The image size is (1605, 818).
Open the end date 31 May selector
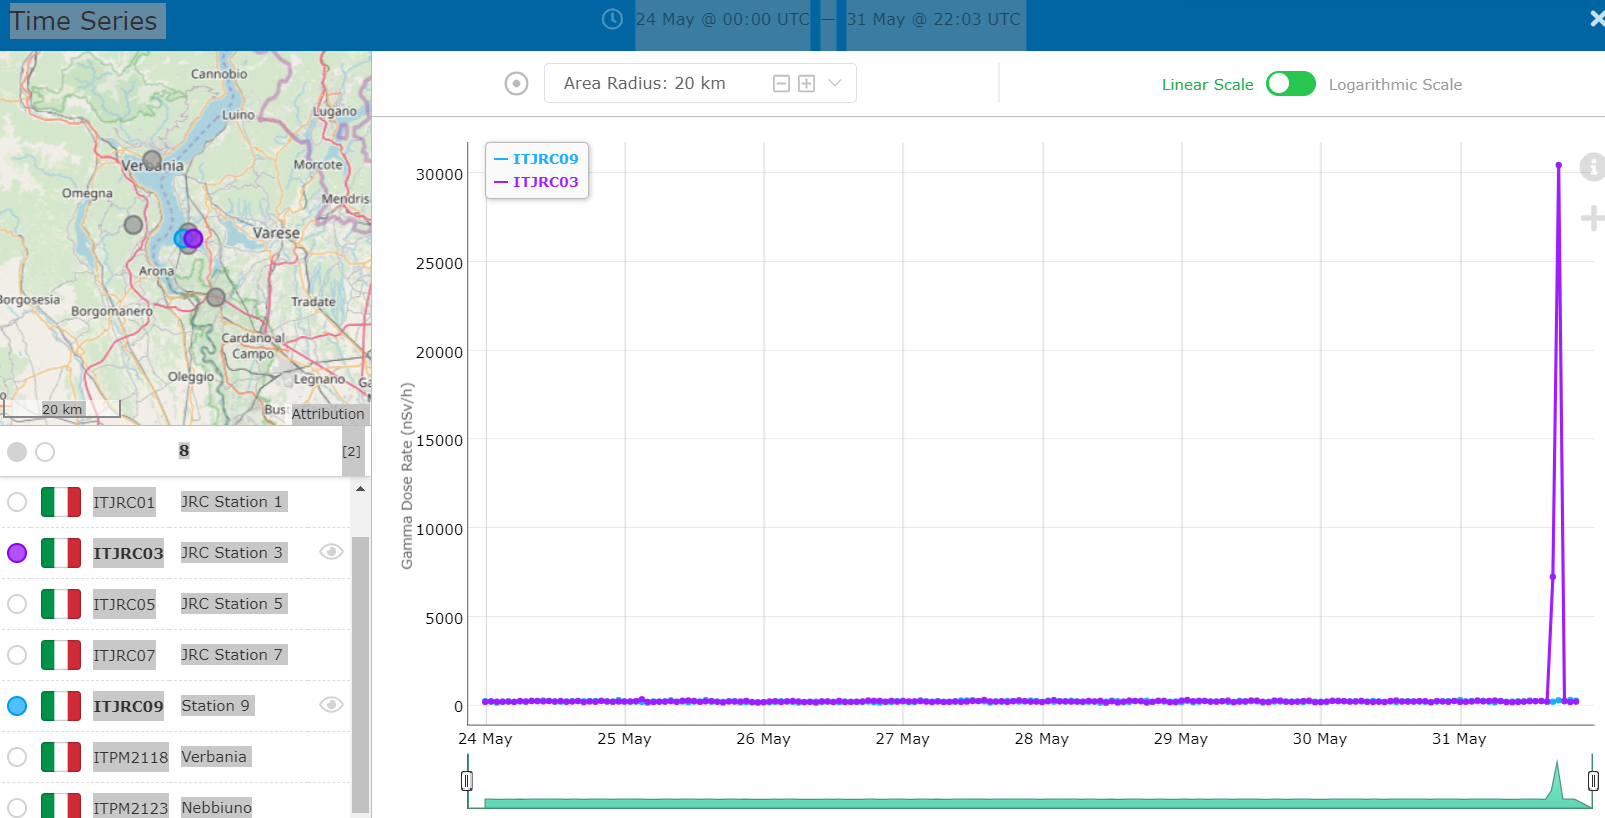(x=933, y=20)
